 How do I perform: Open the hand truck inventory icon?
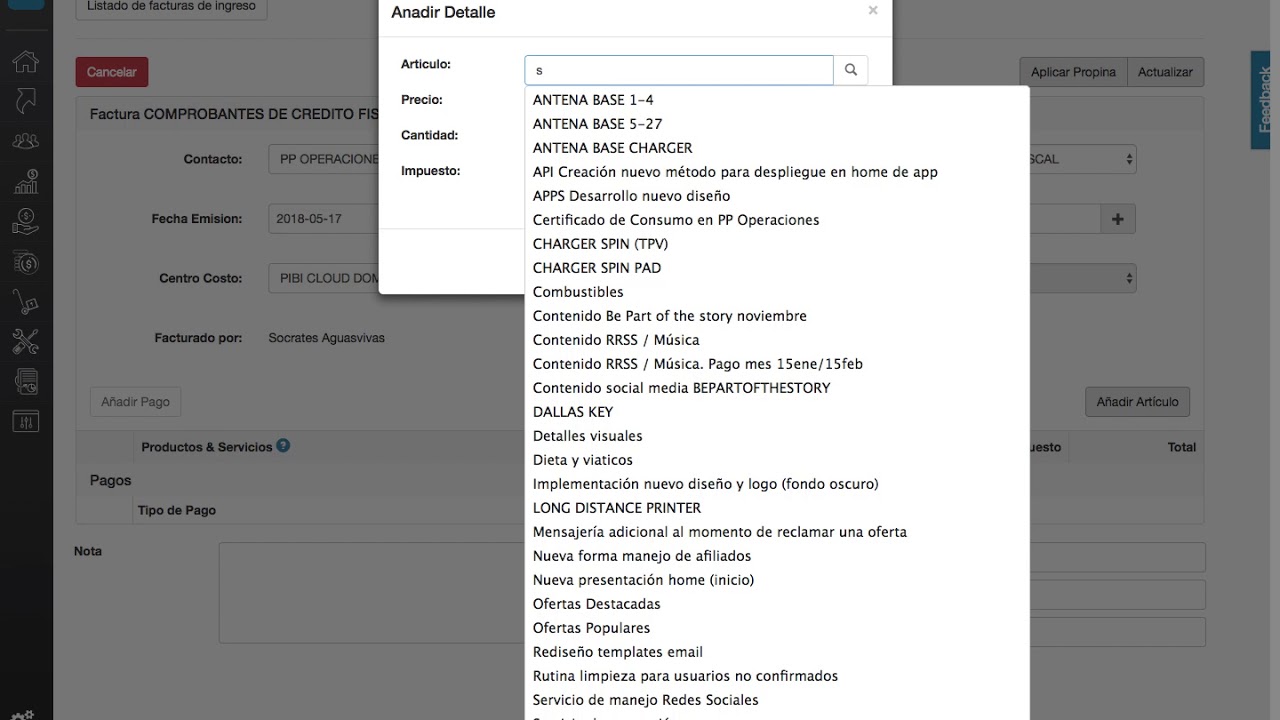[x=25, y=302]
